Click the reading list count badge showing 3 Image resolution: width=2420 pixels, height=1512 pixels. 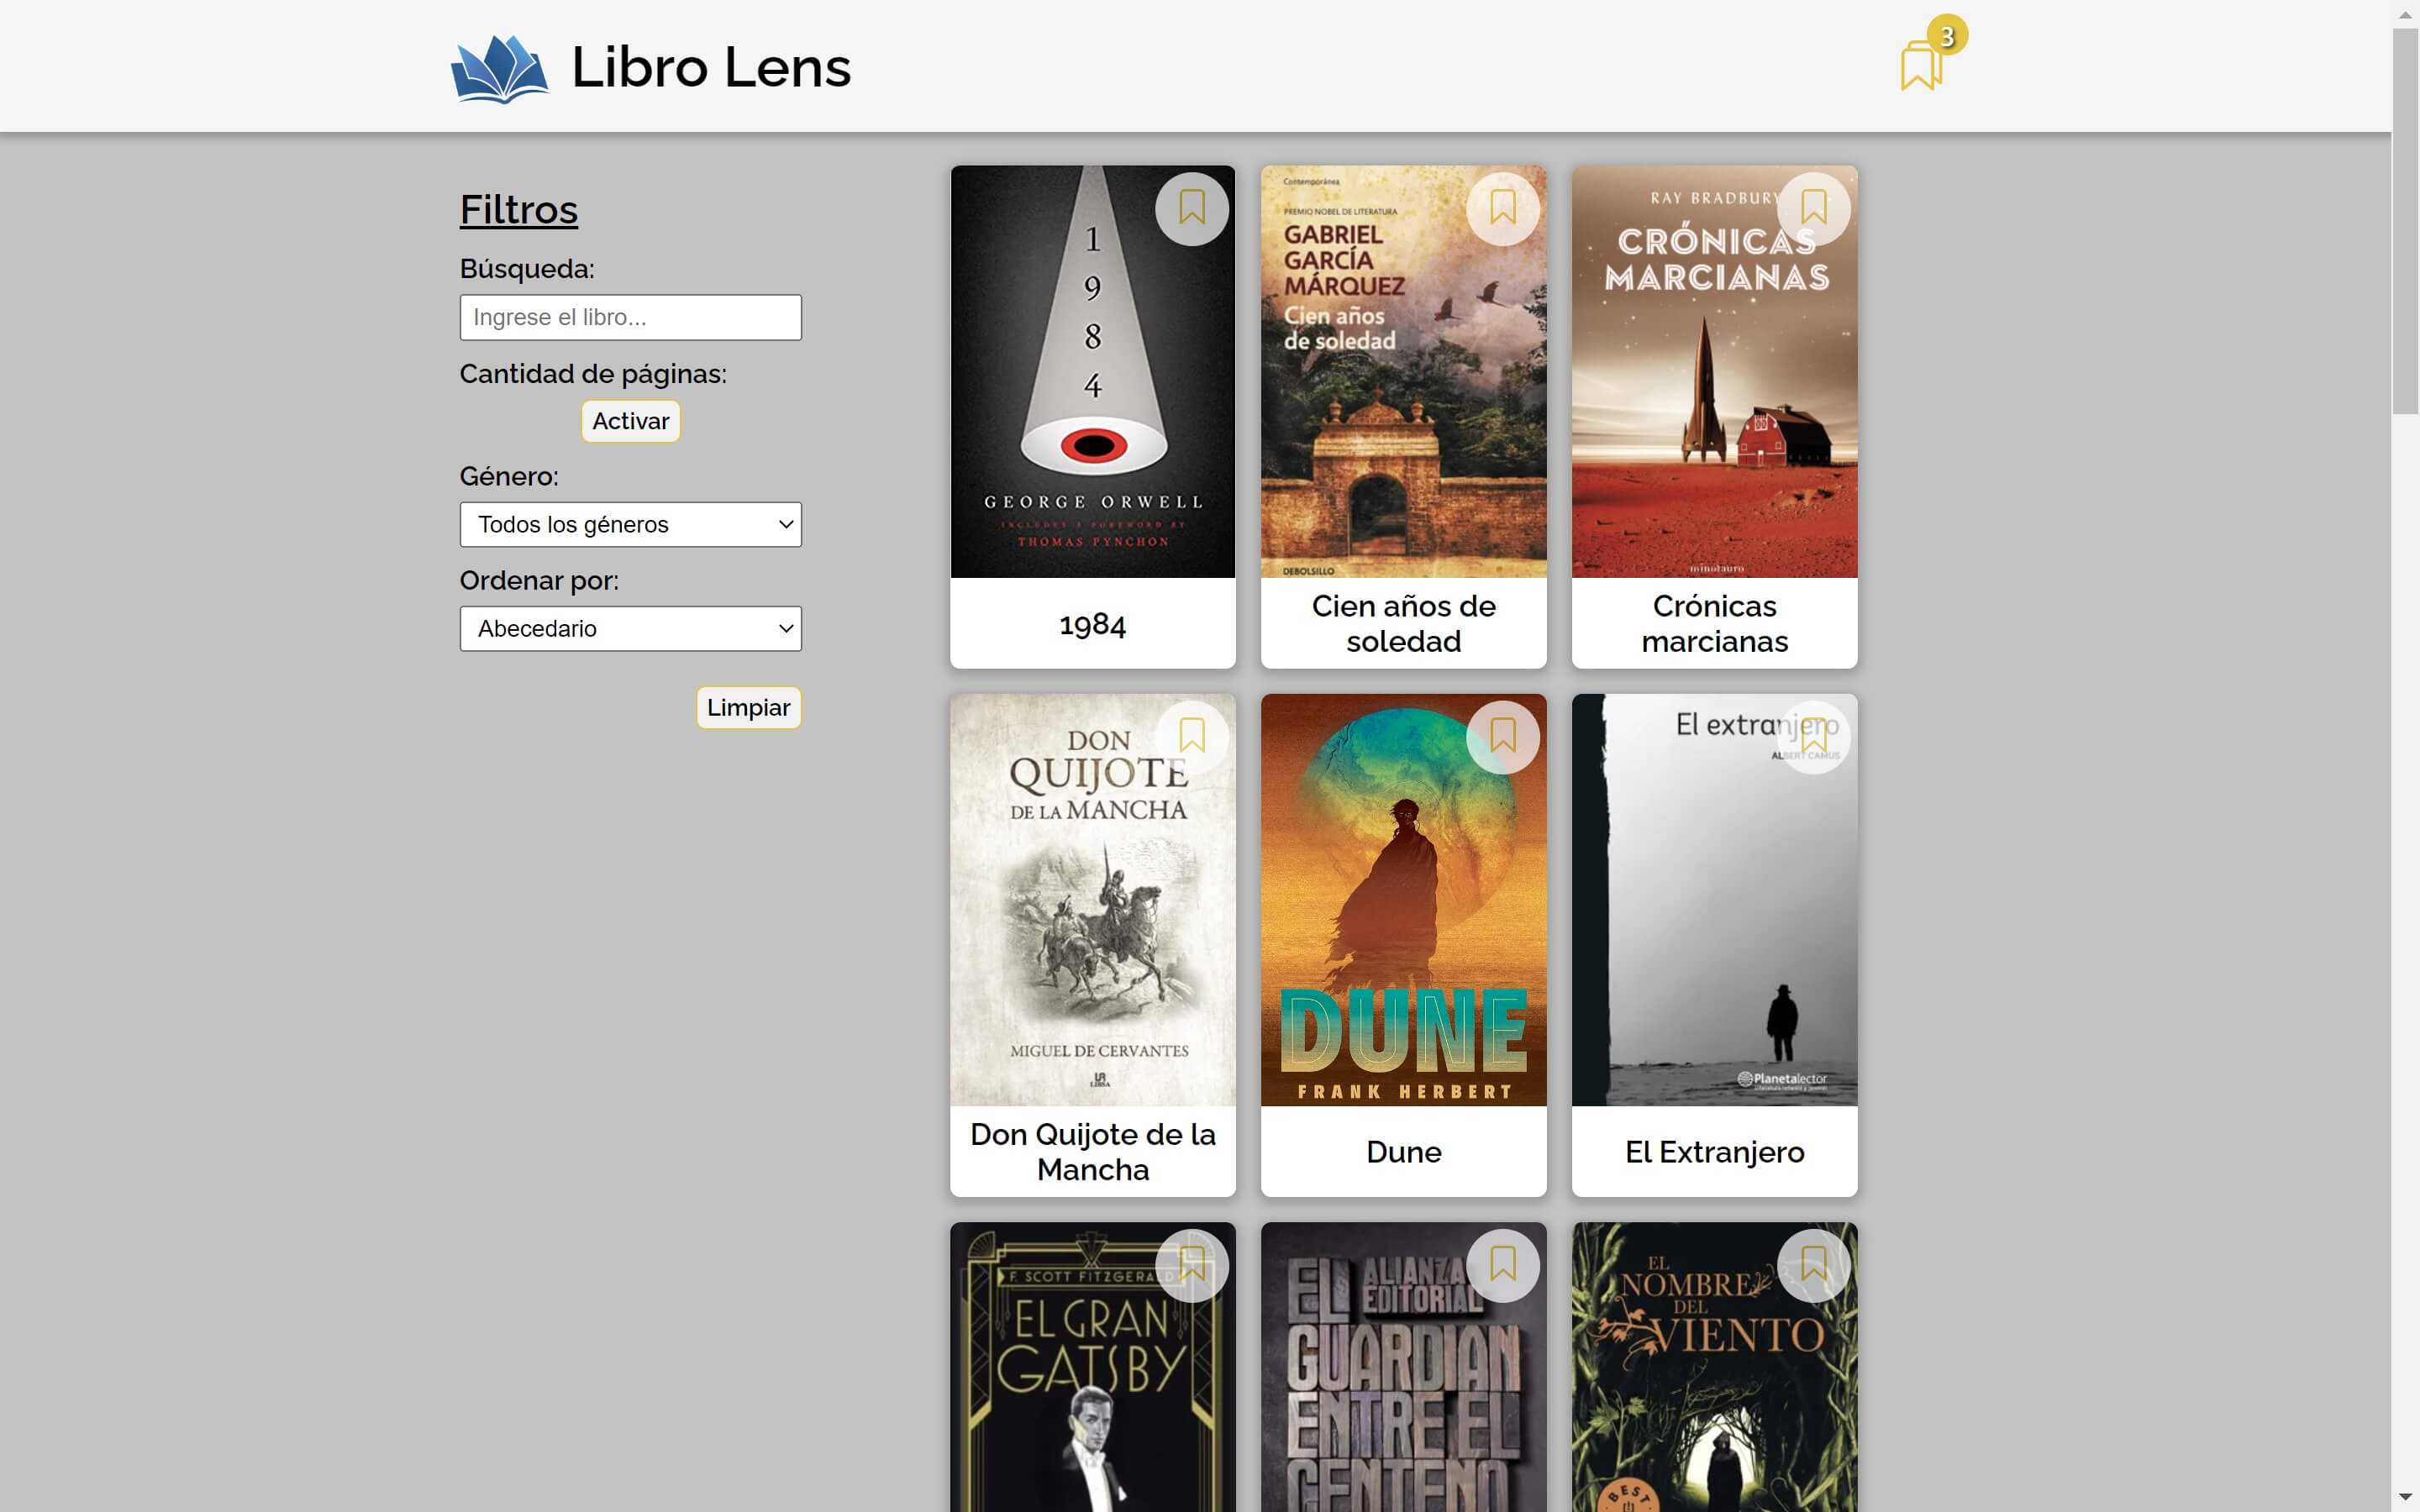coord(1947,36)
